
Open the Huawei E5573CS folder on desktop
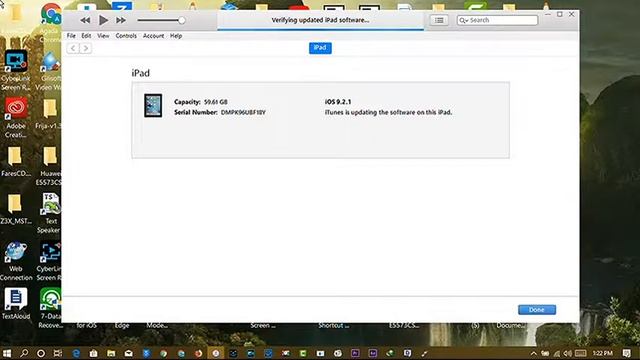[50, 165]
